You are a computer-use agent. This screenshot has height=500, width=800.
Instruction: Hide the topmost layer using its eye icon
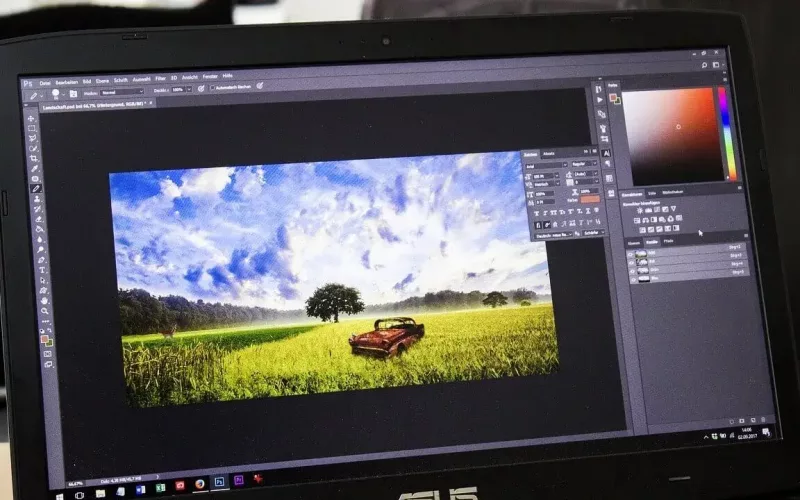click(631, 254)
